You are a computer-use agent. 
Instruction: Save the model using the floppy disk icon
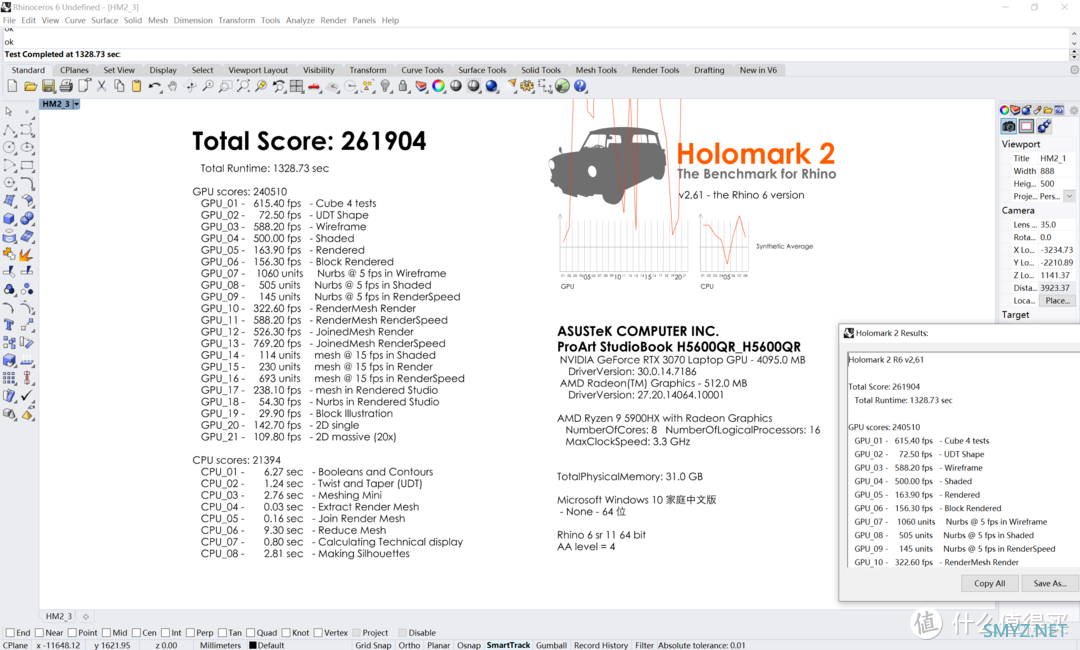48,86
